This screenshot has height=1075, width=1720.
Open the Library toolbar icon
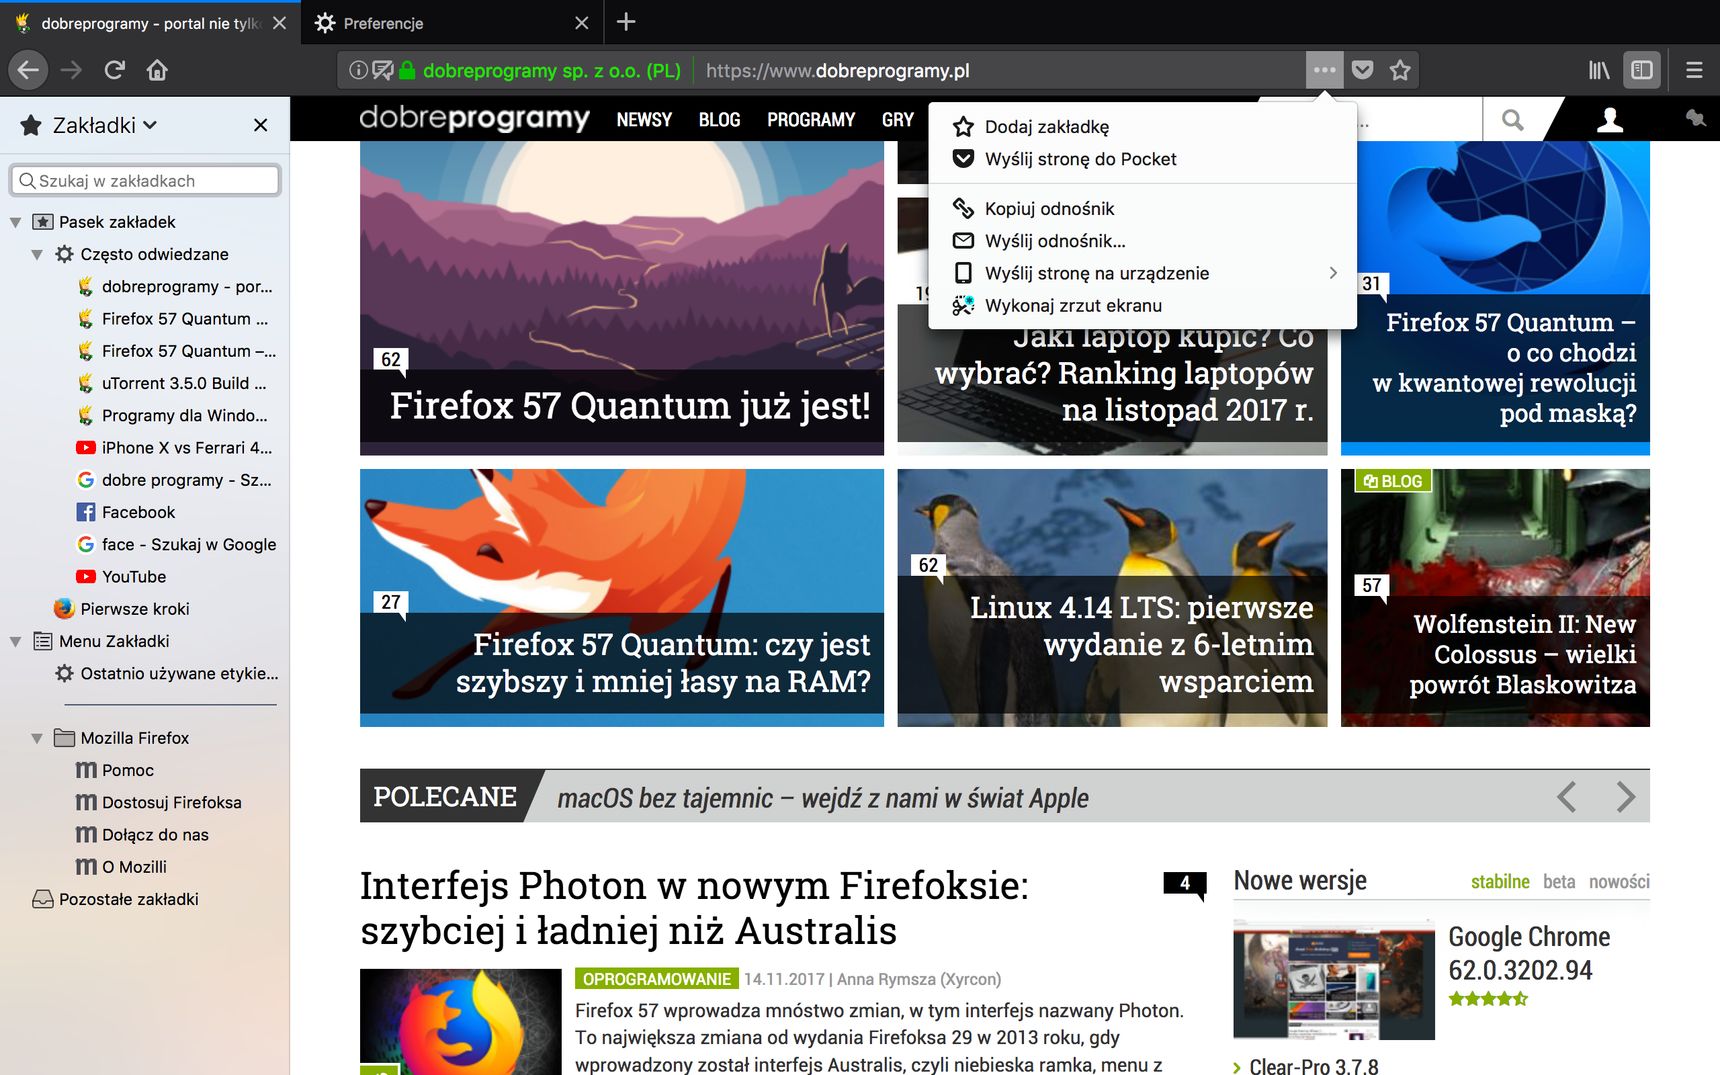pos(1599,70)
